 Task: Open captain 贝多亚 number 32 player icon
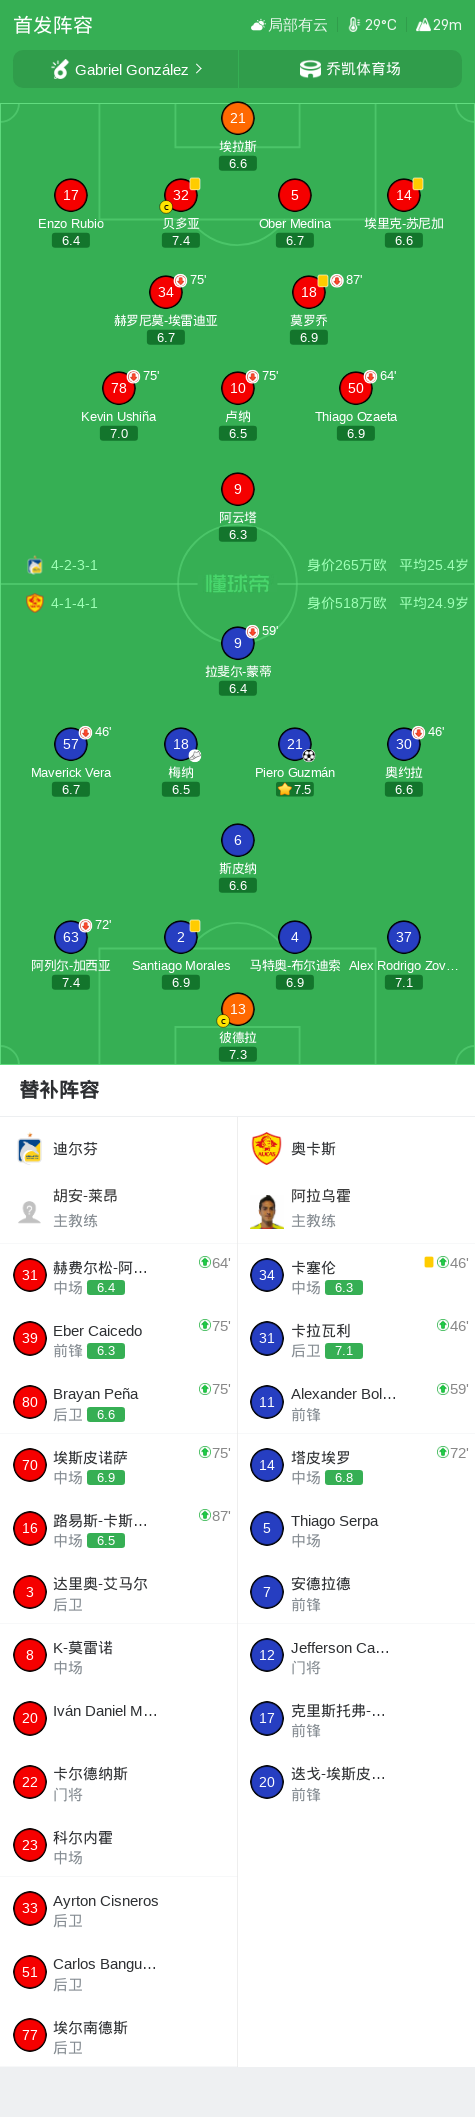(181, 195)
